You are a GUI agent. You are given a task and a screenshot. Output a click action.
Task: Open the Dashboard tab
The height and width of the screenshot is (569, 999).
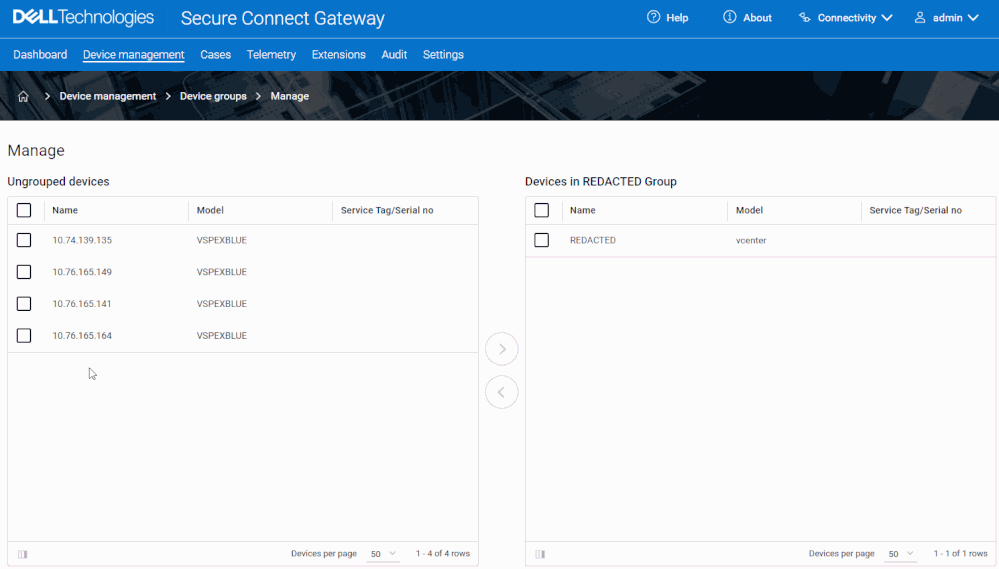40,55
